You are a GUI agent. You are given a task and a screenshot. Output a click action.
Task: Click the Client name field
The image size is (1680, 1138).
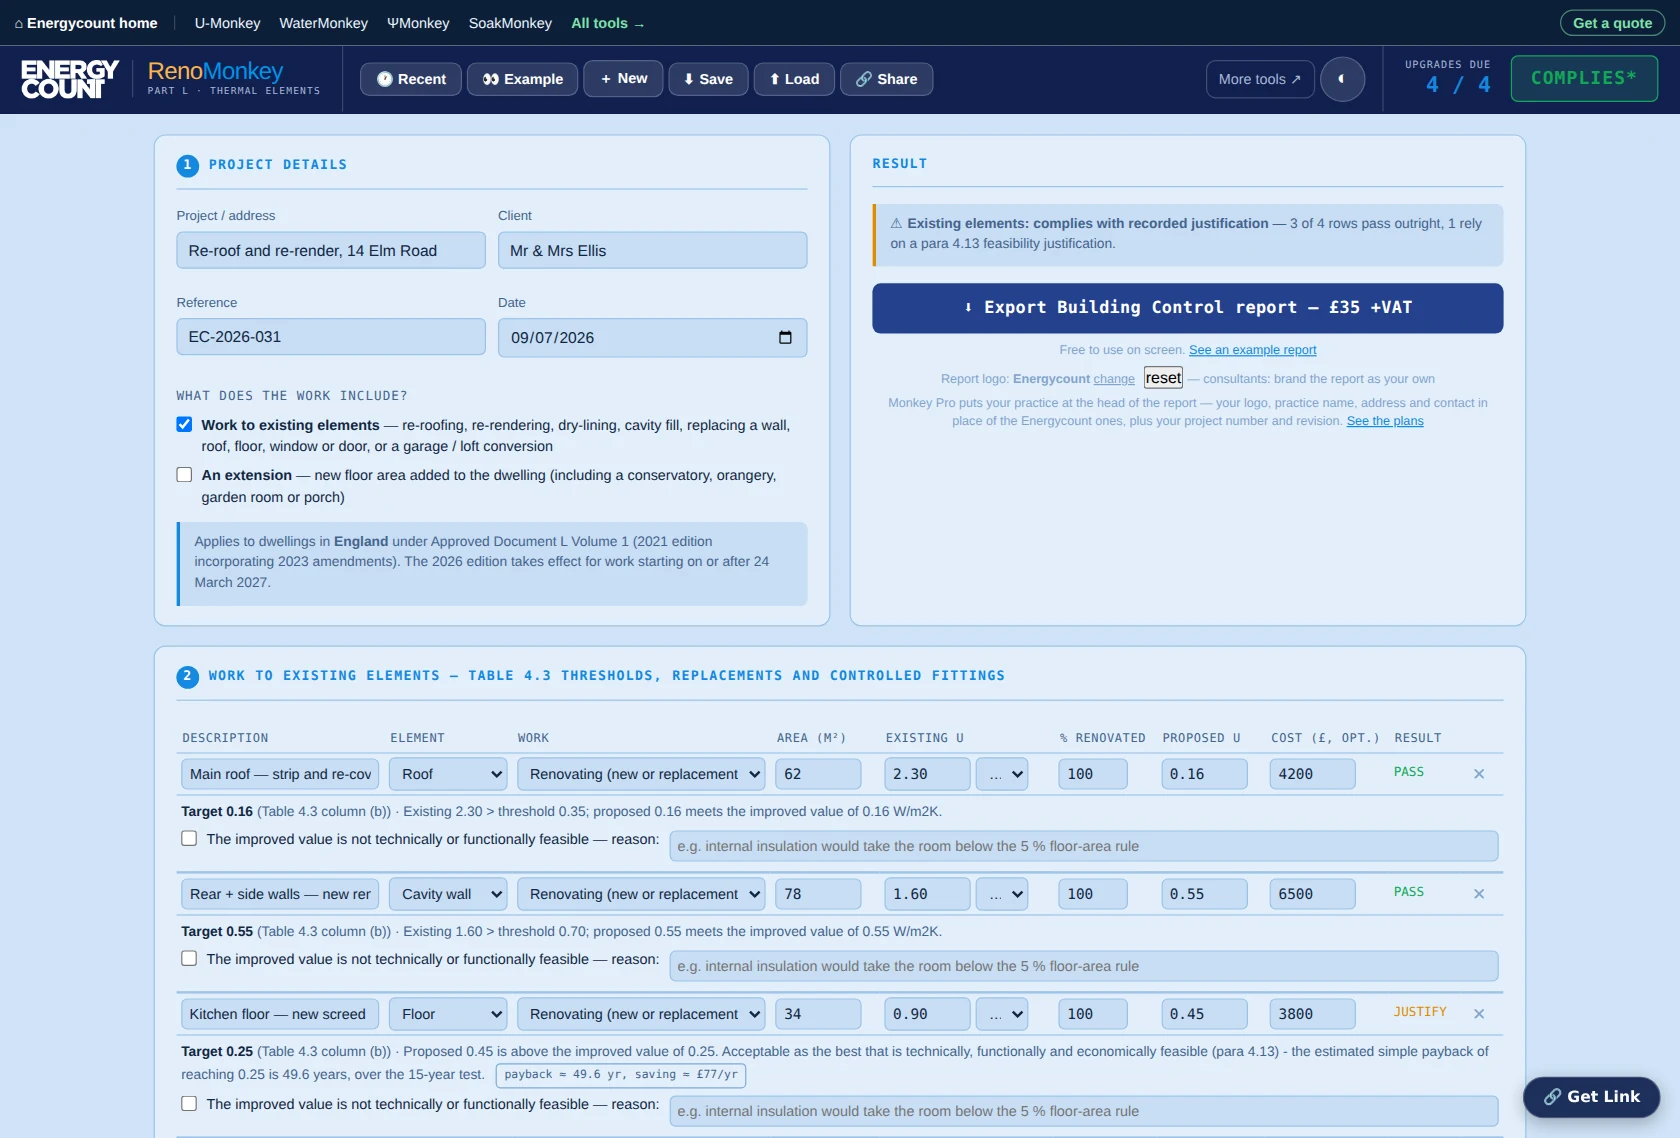652,250
